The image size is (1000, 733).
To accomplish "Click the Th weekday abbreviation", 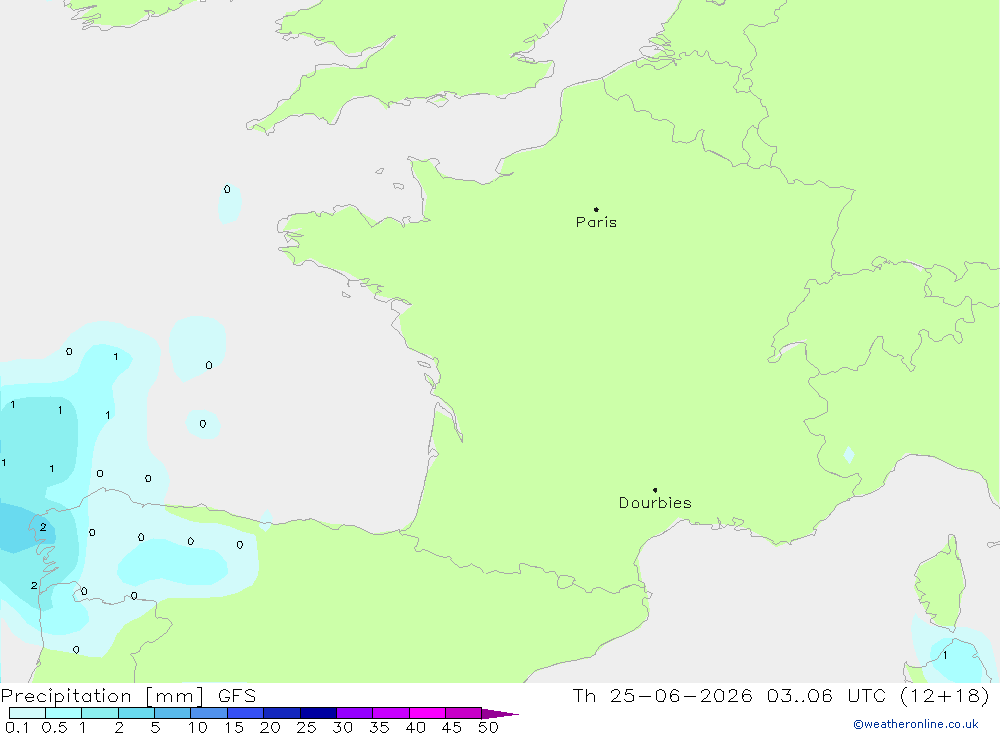I will tap(584, 696).
